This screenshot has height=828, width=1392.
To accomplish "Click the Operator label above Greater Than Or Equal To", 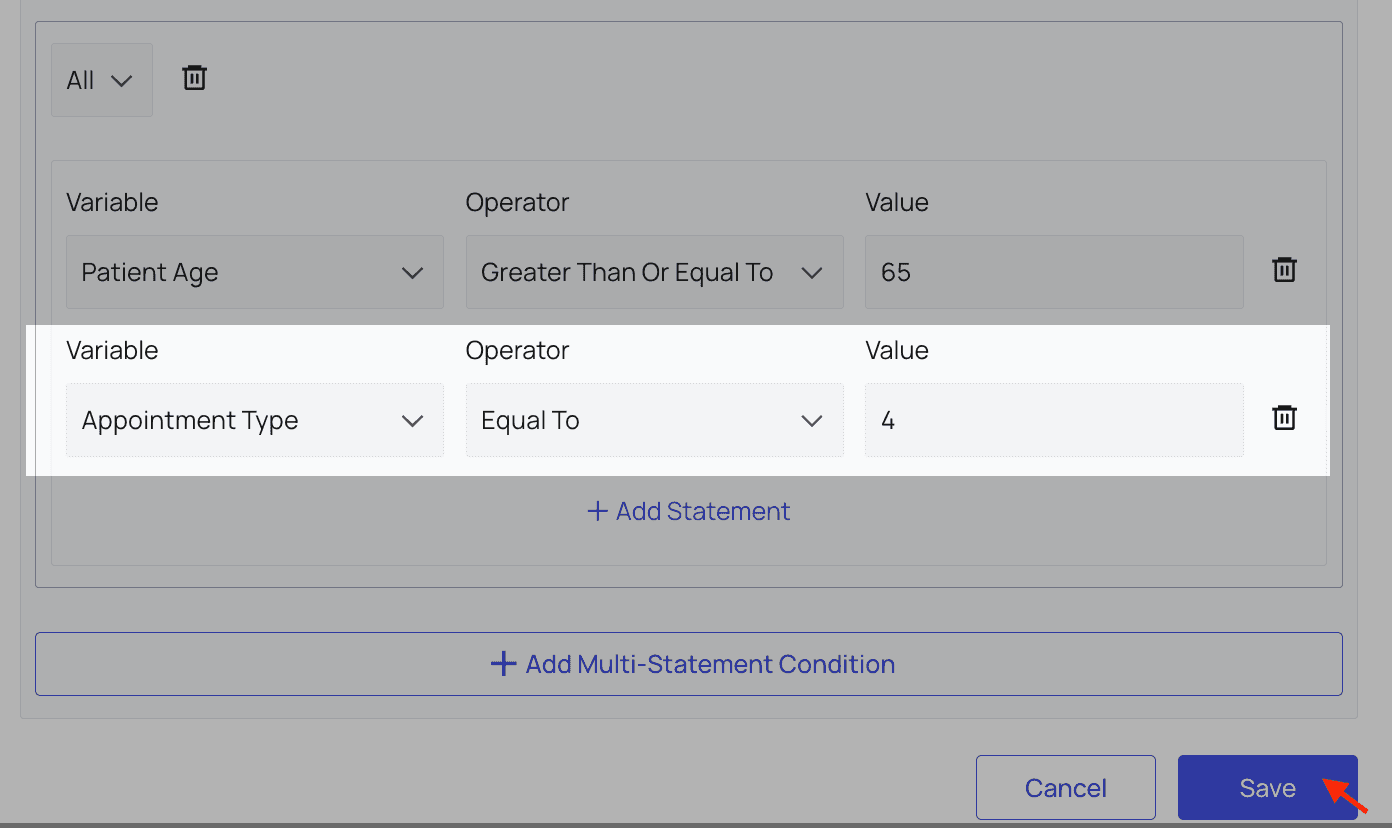I will 517,202.
